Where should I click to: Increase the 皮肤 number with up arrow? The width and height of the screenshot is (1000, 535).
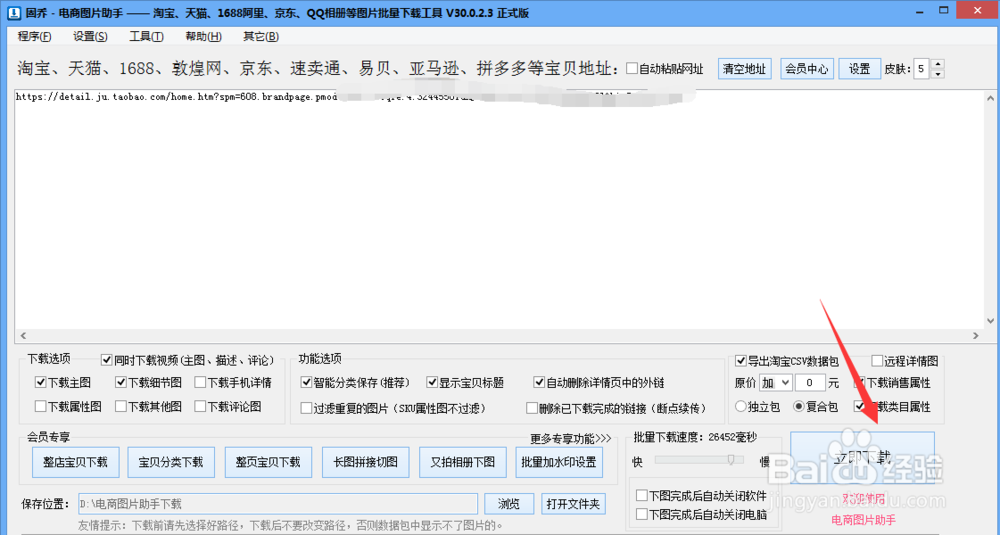coord(938,64)
